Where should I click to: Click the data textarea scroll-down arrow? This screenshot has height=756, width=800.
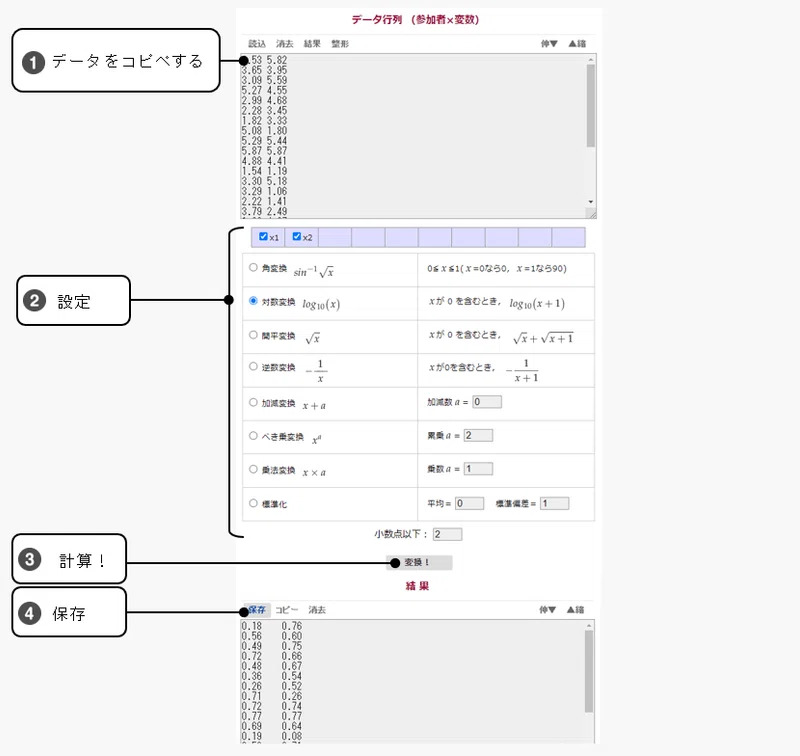click(591, 202)
